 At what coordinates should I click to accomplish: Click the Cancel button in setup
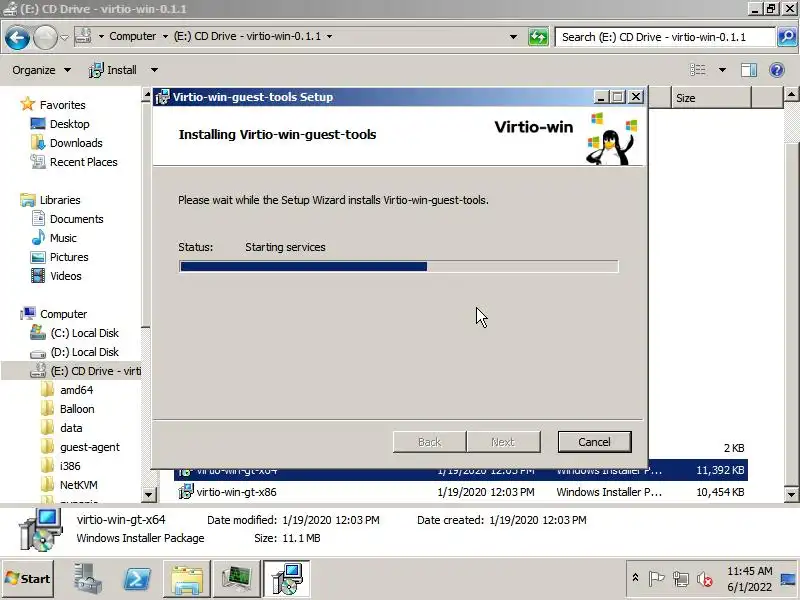pyautogui.click(x=594, y=442)
